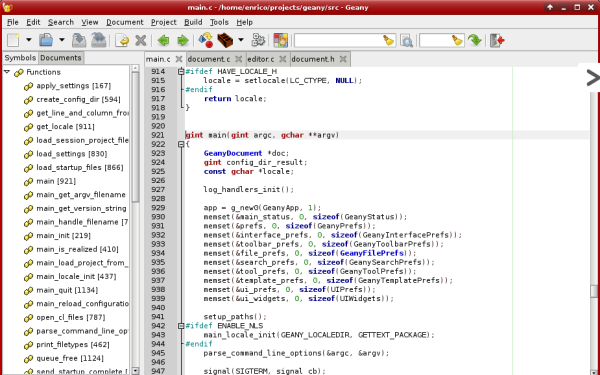Screen dimensions: 600x375
Task: Clear the goto line field broom icon
Action: pos(457,40)
